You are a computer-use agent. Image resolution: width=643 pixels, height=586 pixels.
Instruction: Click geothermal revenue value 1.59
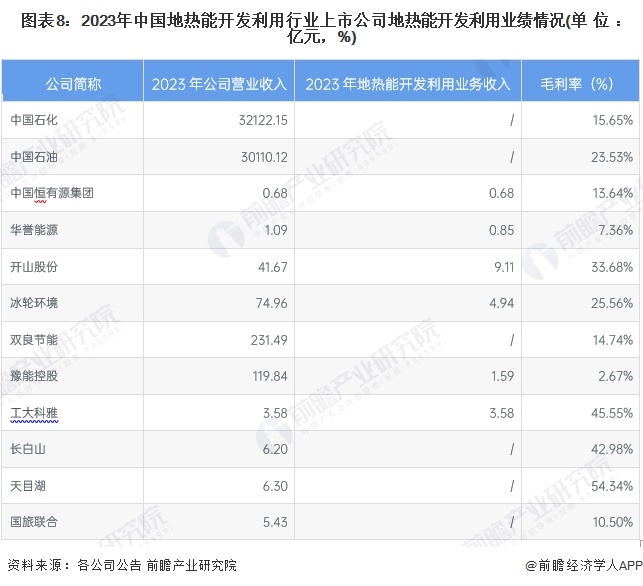tap(503, 376)
